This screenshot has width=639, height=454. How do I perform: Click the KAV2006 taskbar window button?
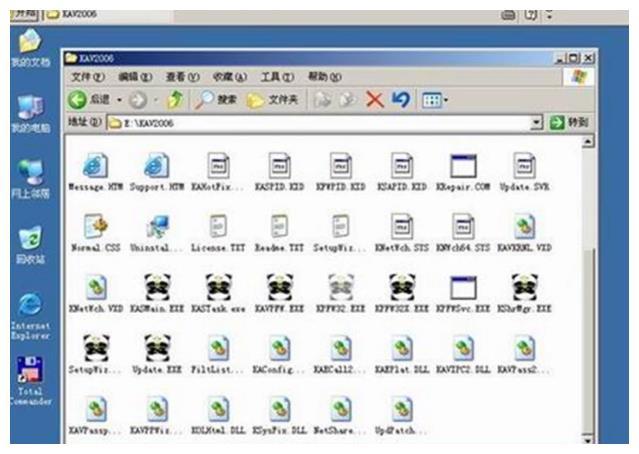(108, 15)
